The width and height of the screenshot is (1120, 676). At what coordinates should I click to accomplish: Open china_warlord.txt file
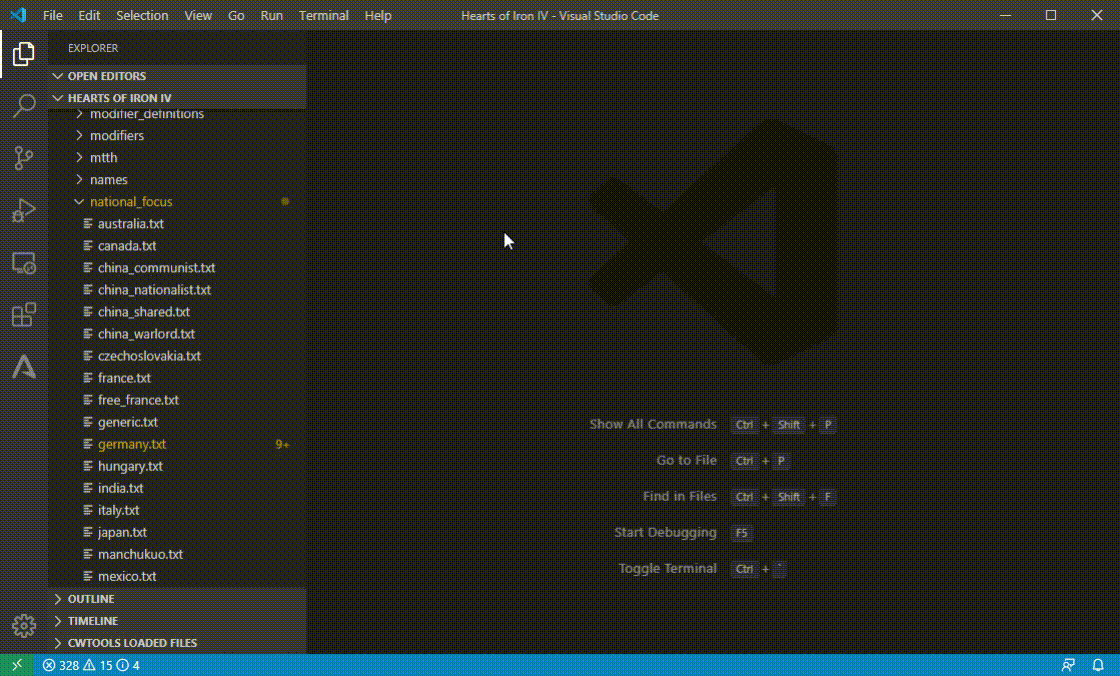177,334
